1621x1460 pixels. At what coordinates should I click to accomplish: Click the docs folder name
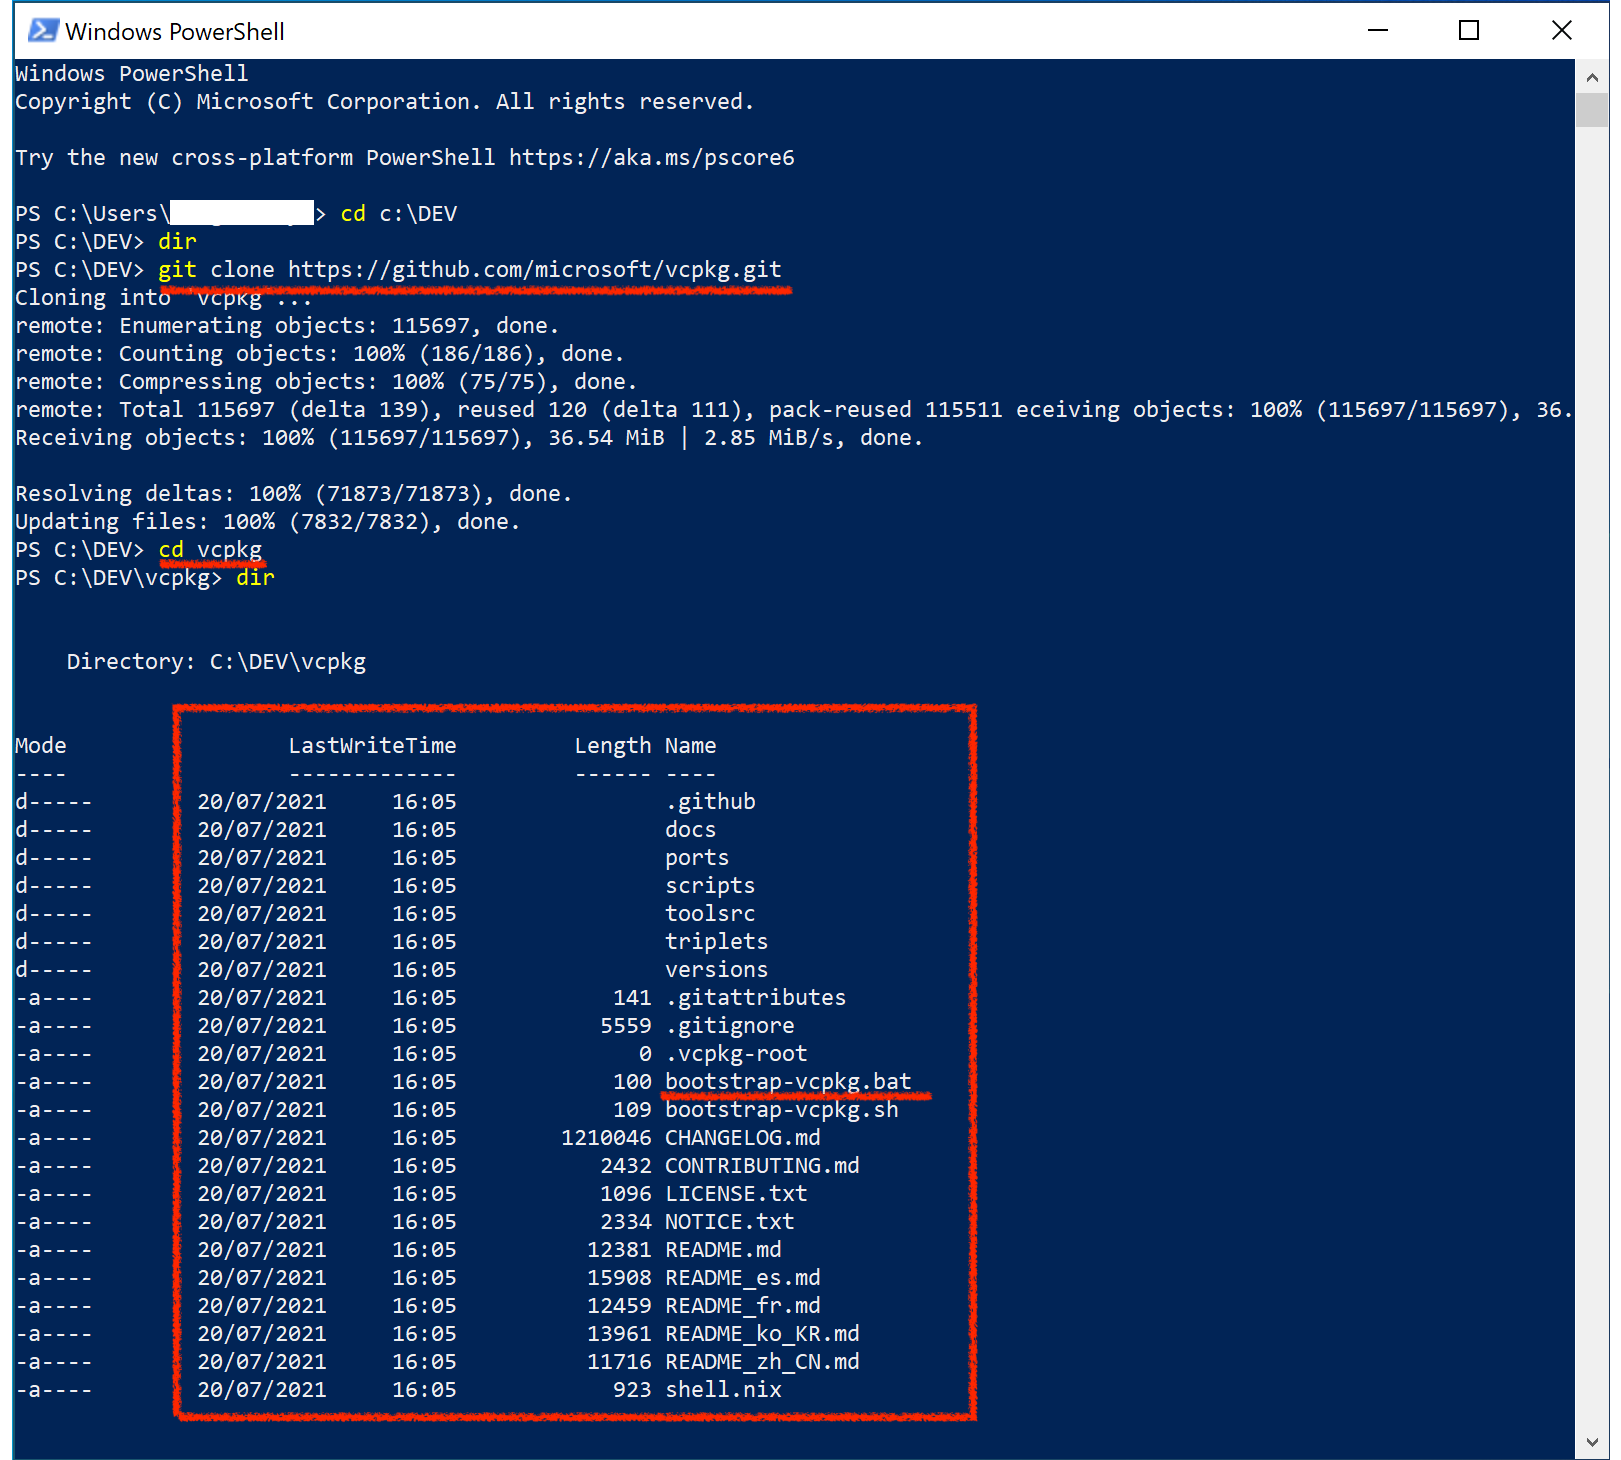[690, 830]
